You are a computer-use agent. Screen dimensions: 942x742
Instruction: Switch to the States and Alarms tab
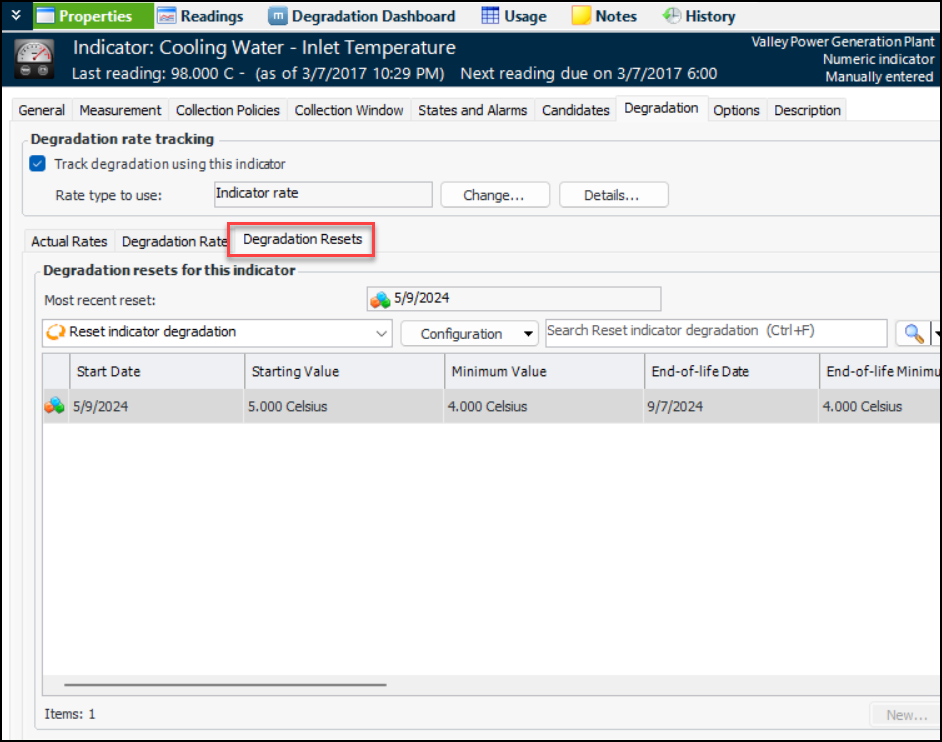tap(472, 110)
